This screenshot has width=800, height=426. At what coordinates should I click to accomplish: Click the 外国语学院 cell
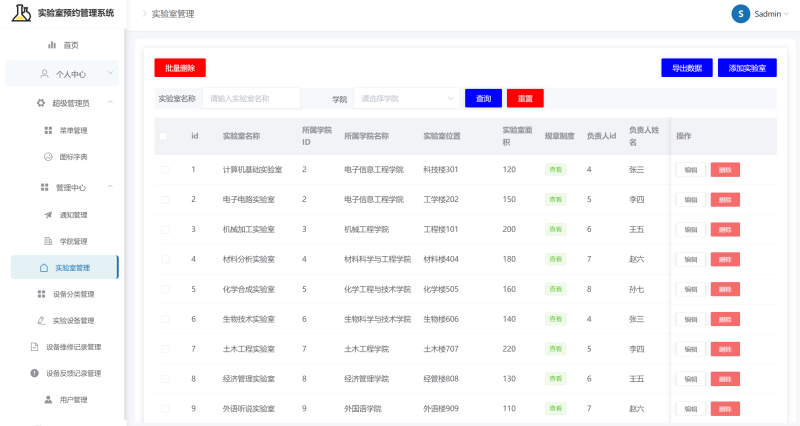[363, 409]
